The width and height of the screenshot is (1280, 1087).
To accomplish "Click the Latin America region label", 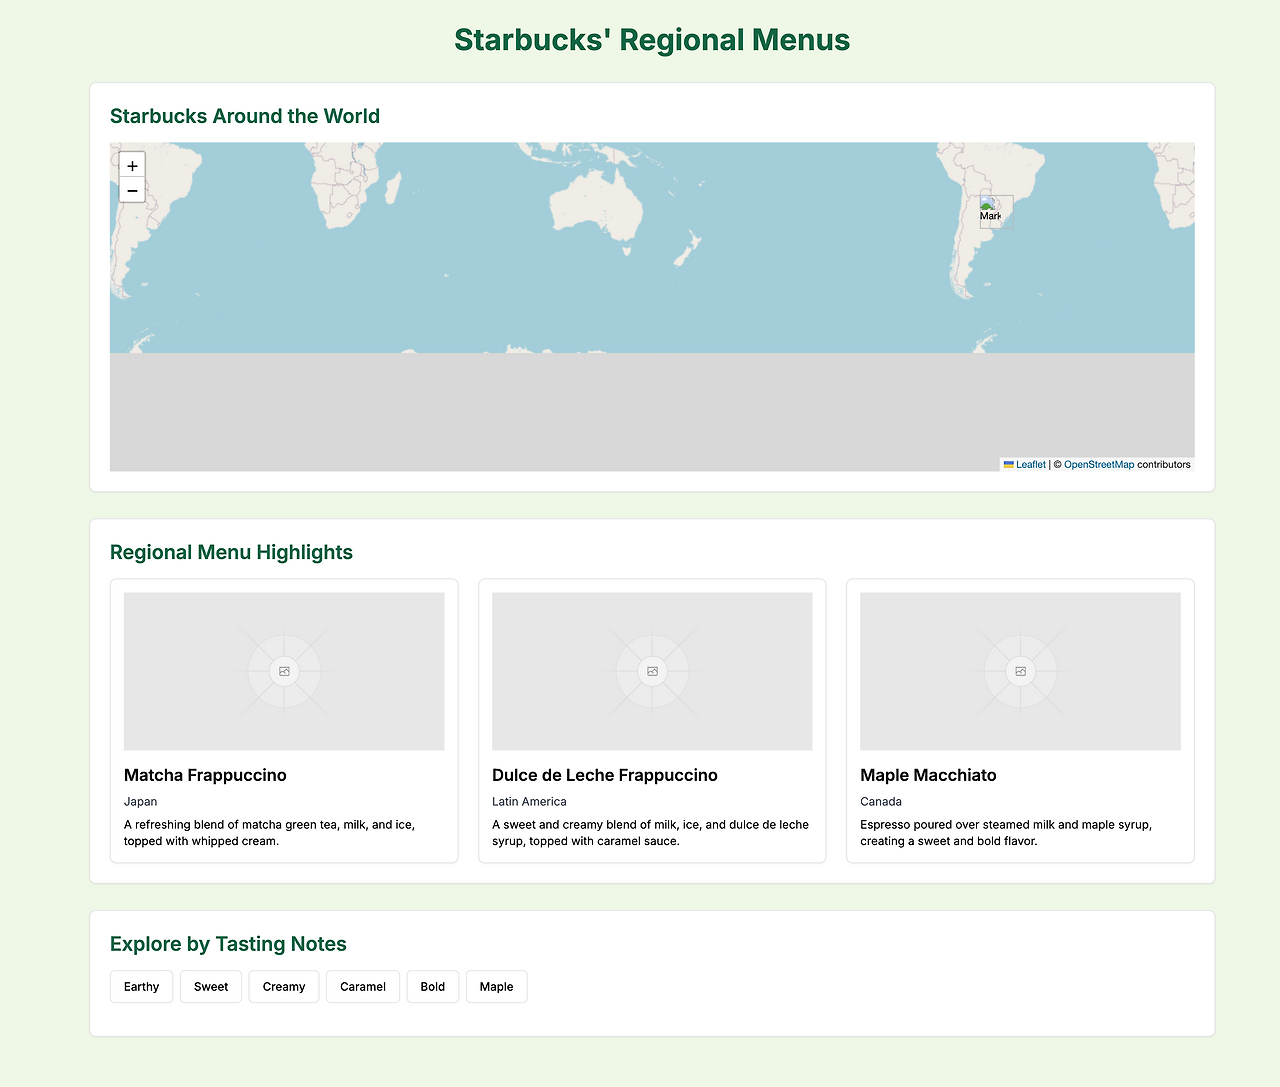I will click(529, 802).
